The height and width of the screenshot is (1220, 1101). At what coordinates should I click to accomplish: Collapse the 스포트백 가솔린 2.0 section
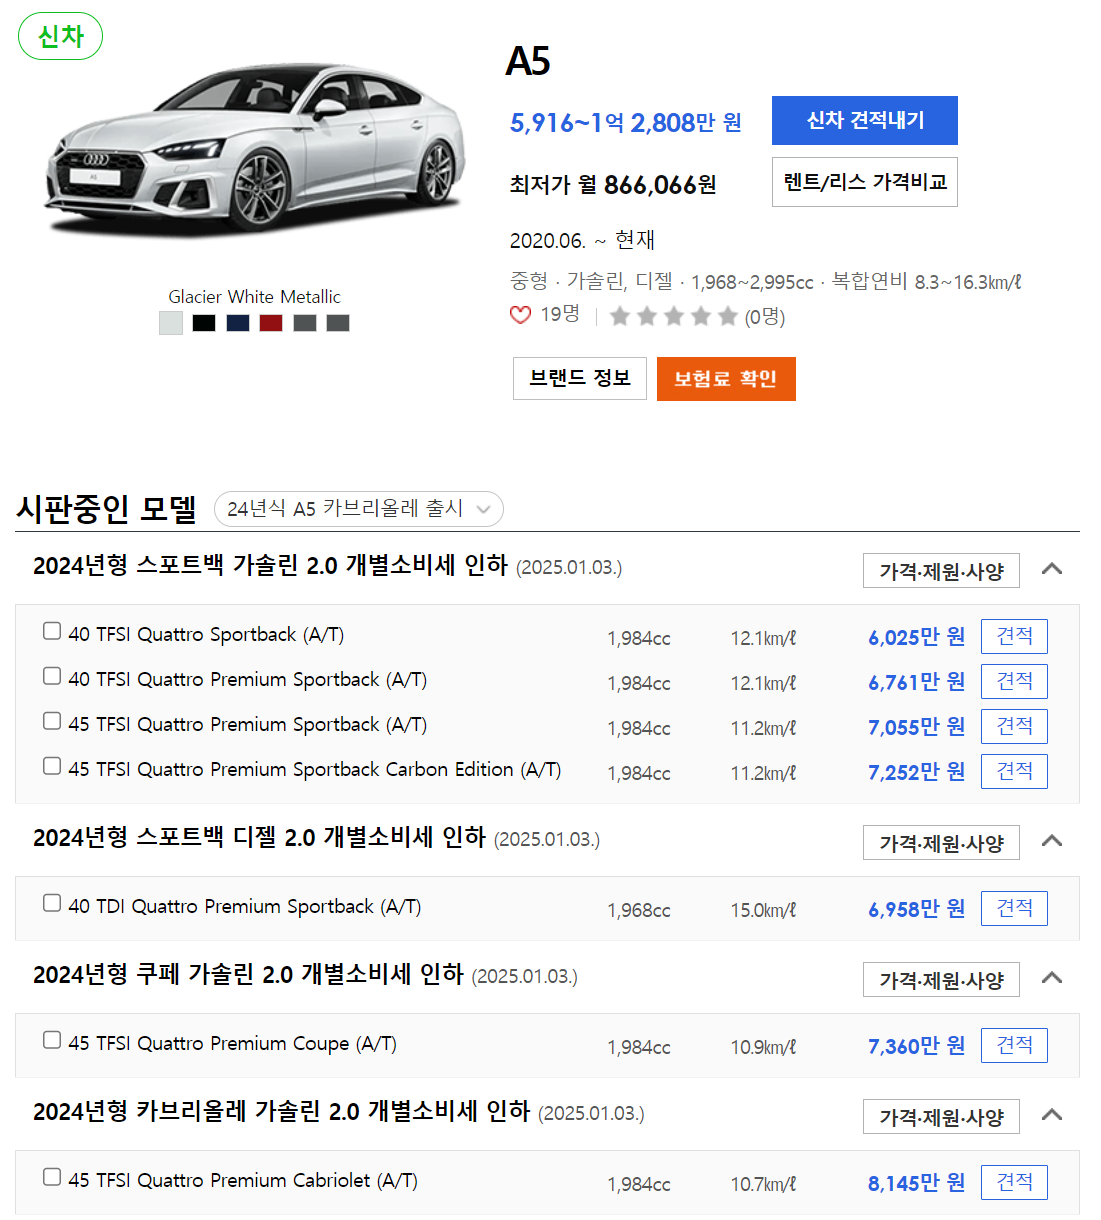coord(1051,569)
